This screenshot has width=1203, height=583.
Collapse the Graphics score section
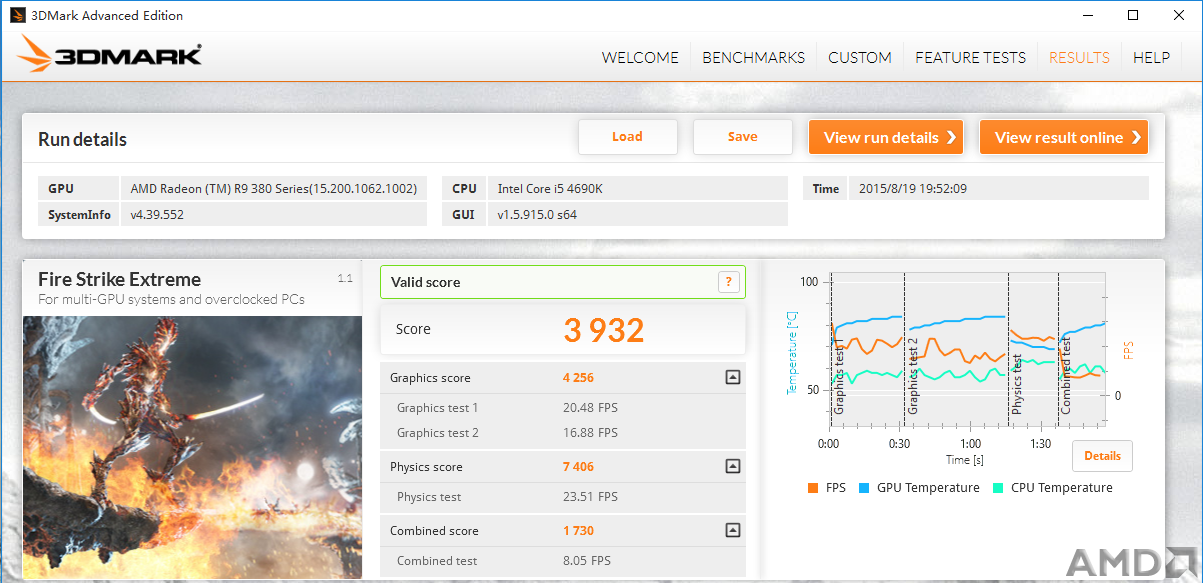[x=732, y=378]
